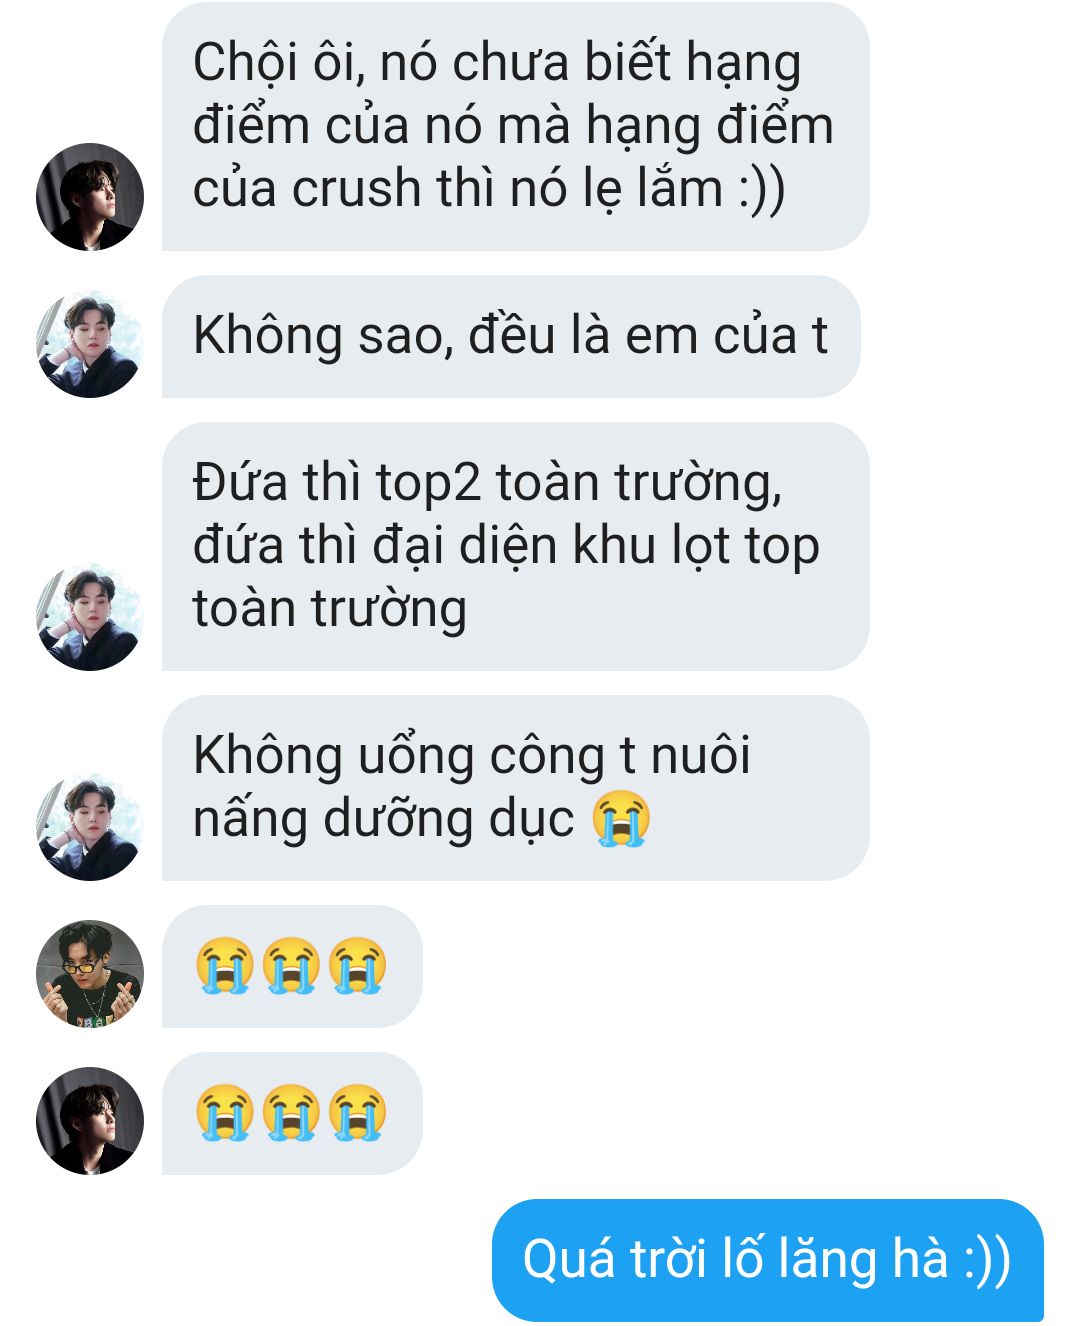Select the blue 'Quá trời lố lăng hà' bubble
This screenshot has height=1326, width=1080.
tap(768, 1260)
